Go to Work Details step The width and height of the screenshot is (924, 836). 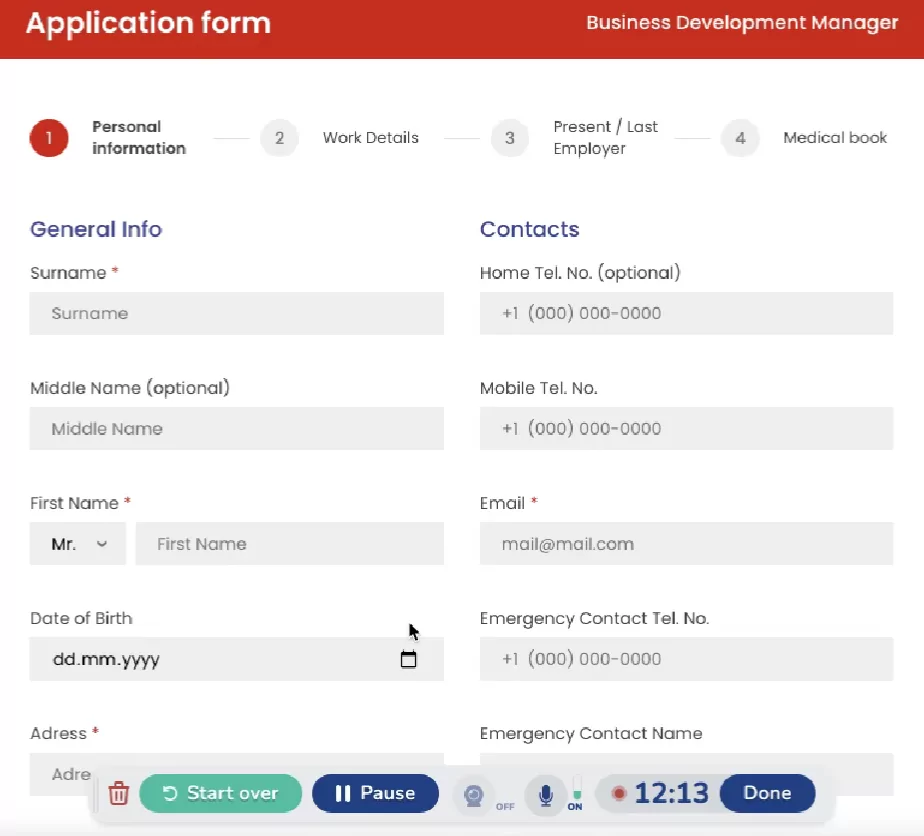(x=371, y=138)
